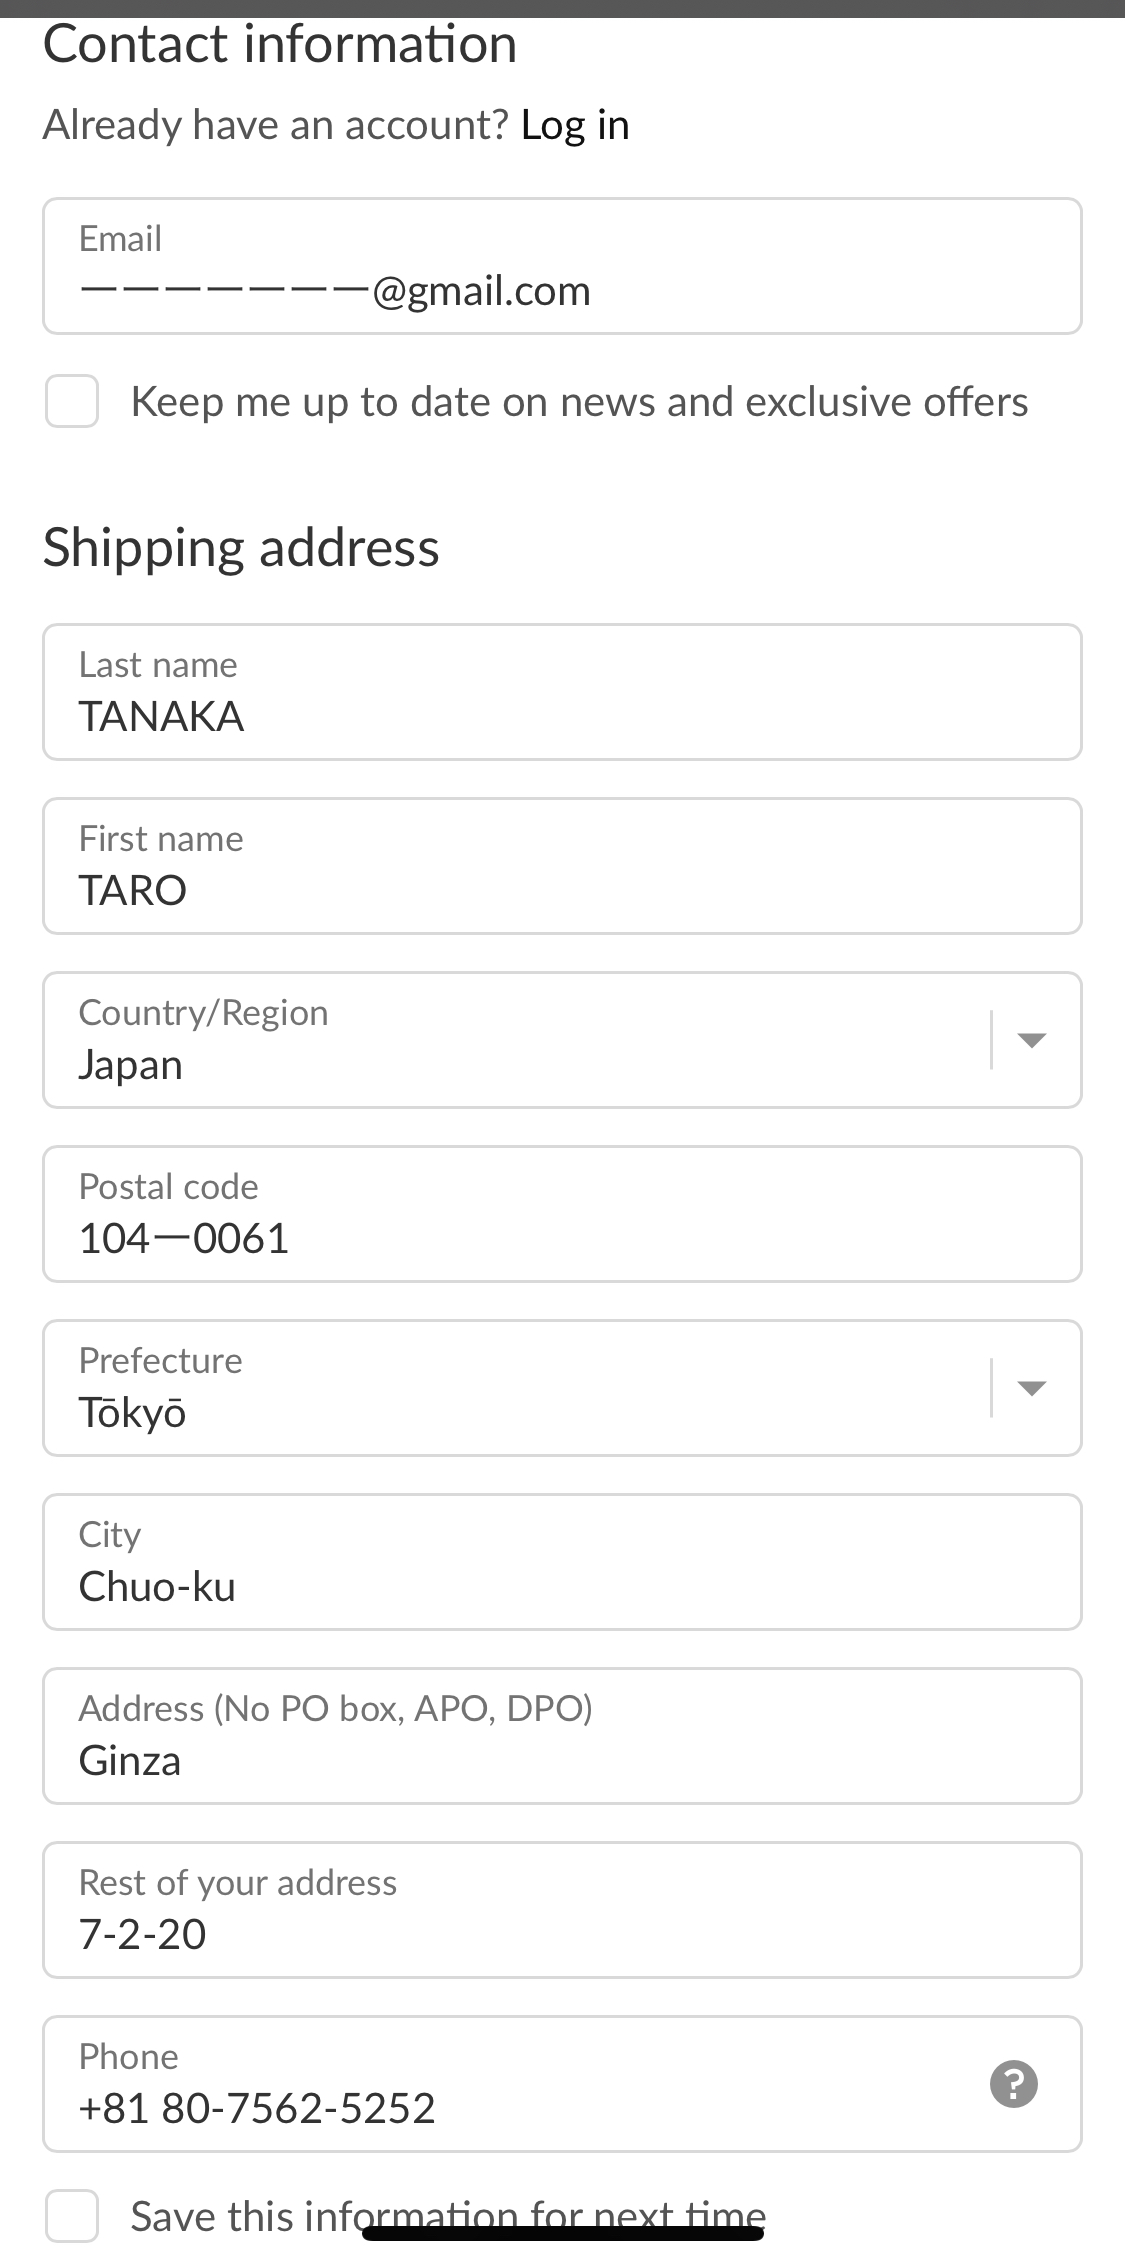Click the Last name field with TANAKA

click(562, 692)
